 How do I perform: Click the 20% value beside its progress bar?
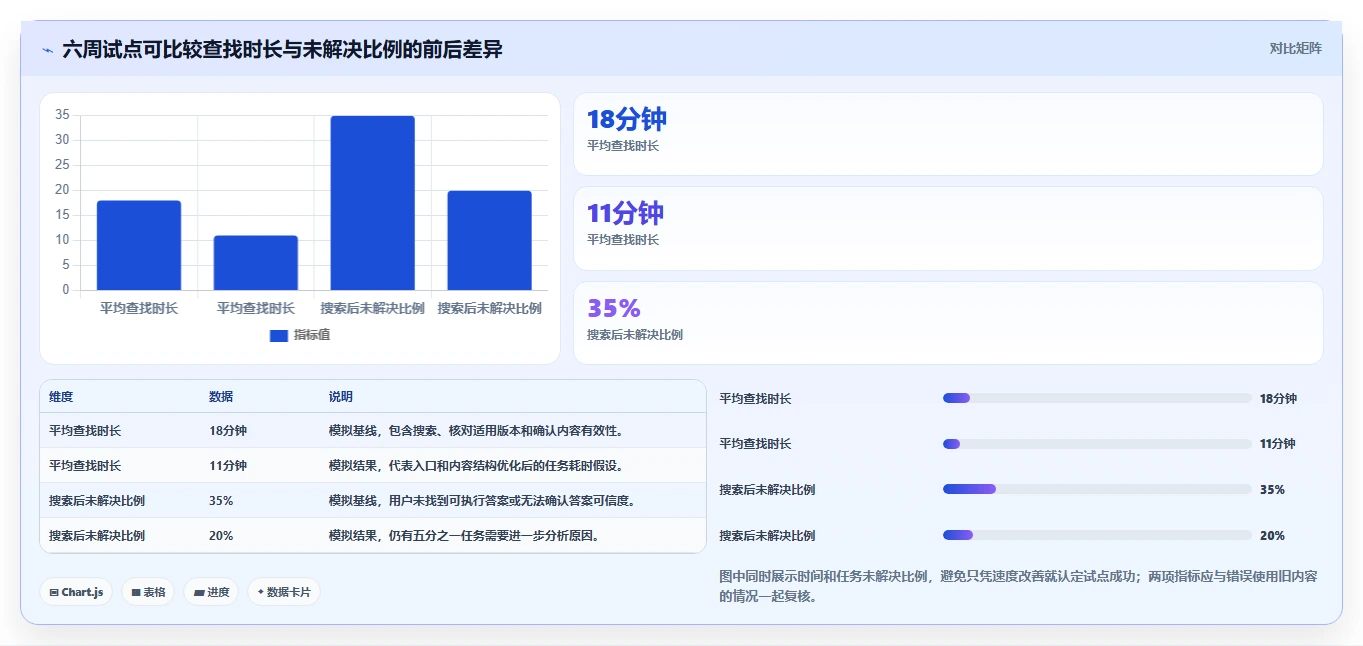point(1272,536)
